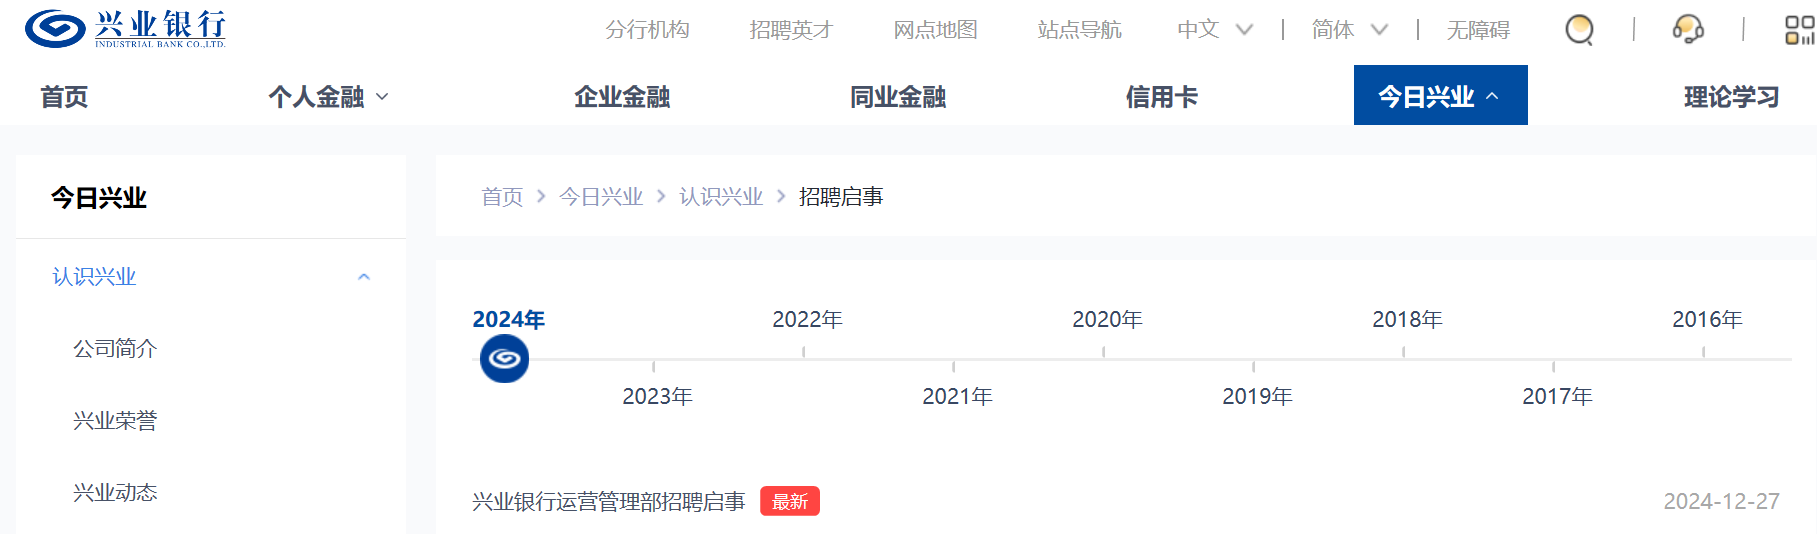Select 2017年 on the timeline
Viewport: 1817px width, 534px height.
pyautogui.click(x=1557, y=397)
